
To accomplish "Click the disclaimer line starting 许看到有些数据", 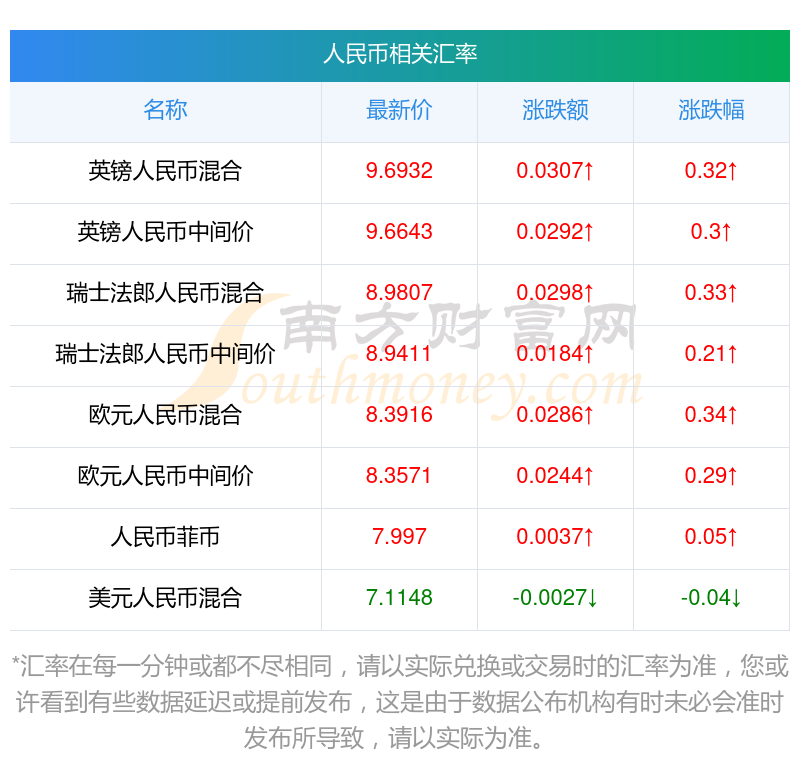I will (x=400, y=702).
